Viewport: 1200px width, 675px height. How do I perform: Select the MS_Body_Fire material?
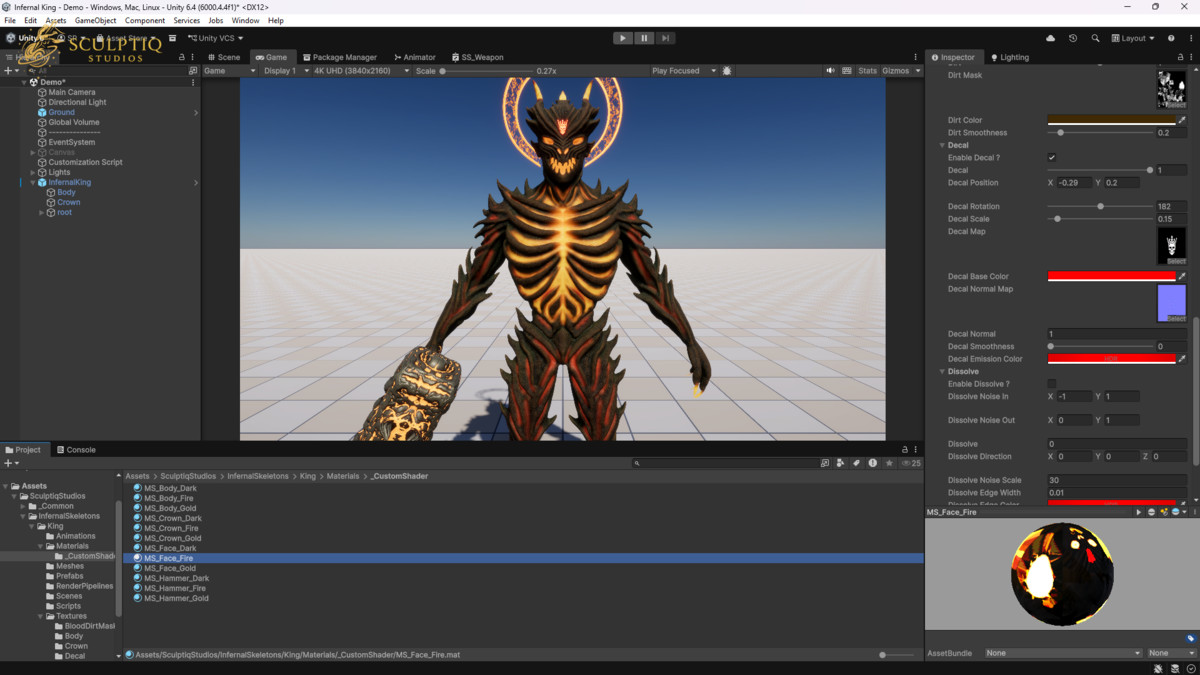point(168,498)
